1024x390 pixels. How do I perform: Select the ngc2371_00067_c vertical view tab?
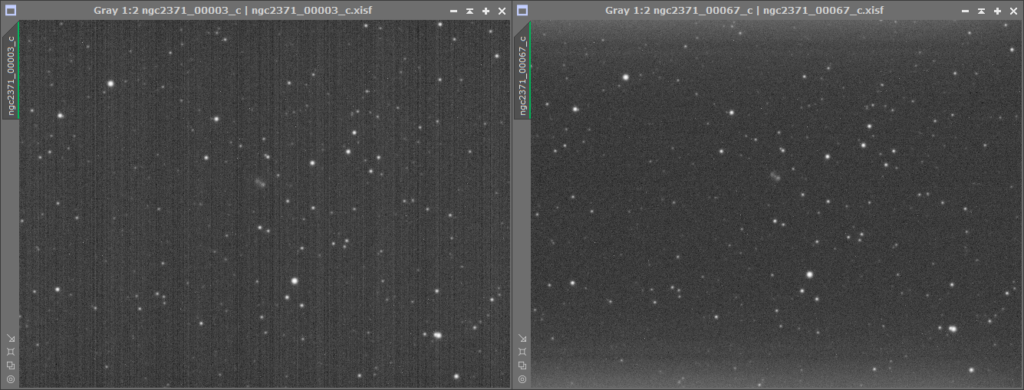coord(522,71)
